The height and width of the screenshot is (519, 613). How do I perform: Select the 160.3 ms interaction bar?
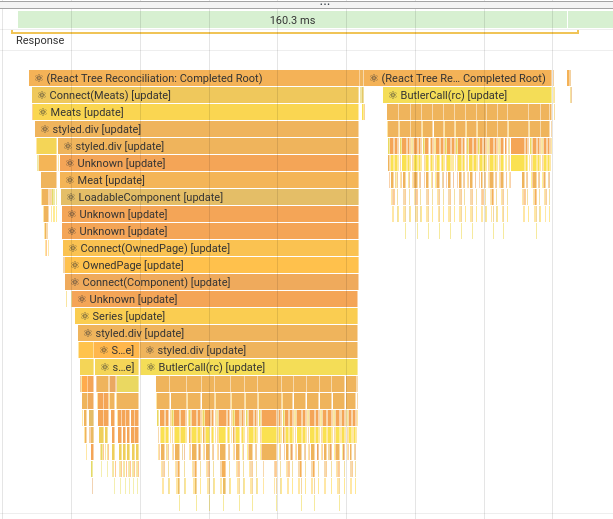(x=292, y=20)
